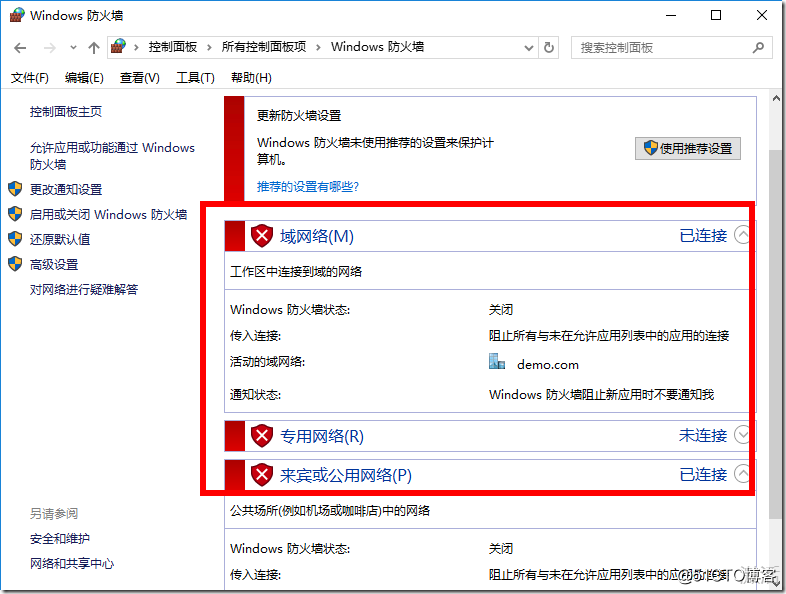This screenshot has height=594, width=786.
Task: Refresh the control panel page
Action: pyautogui.click(x=549, y=48)
